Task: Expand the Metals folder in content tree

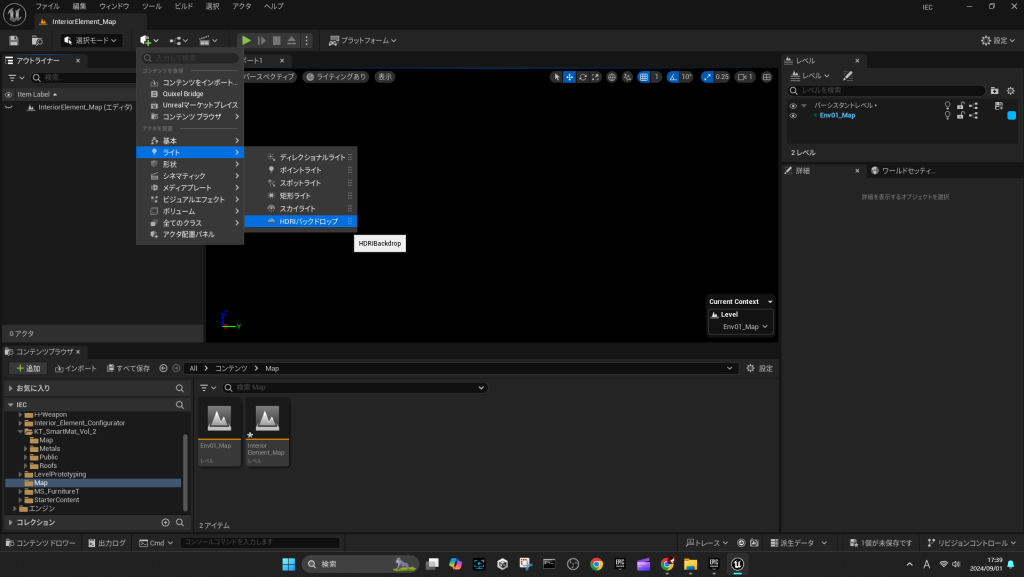Action: (27, 449)
